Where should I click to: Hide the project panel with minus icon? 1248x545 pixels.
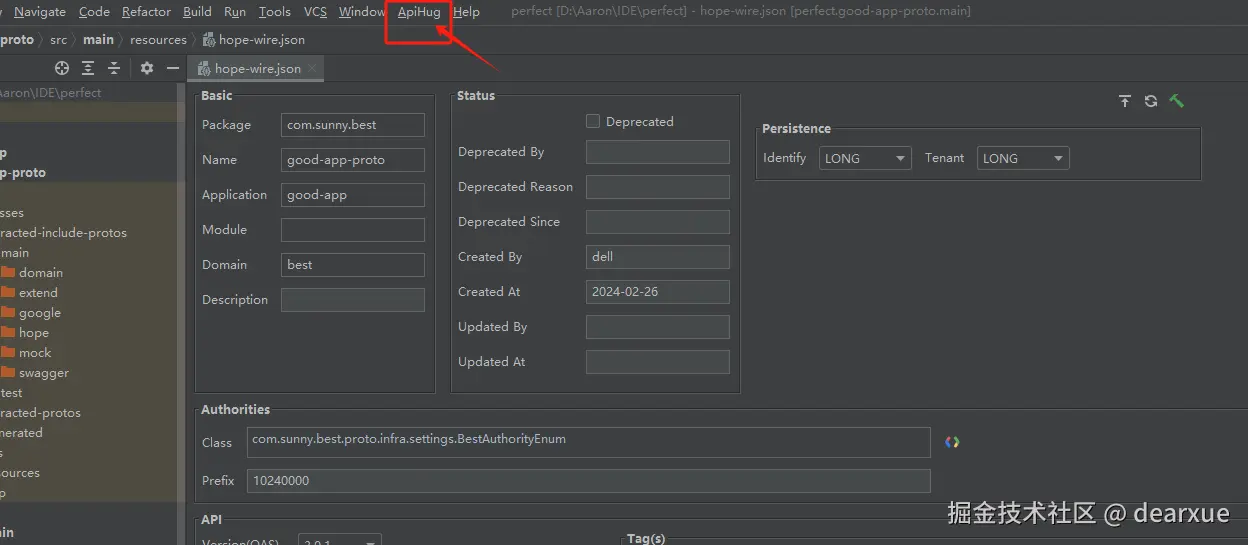173,68
